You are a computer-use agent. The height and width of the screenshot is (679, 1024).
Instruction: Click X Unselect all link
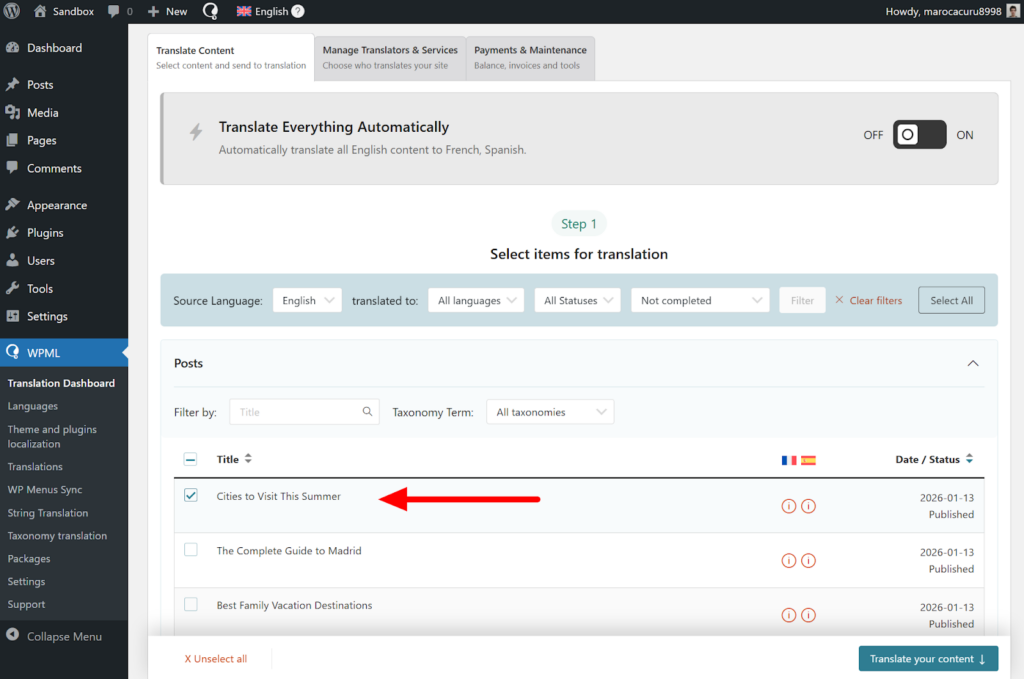(x=216, y=659)
